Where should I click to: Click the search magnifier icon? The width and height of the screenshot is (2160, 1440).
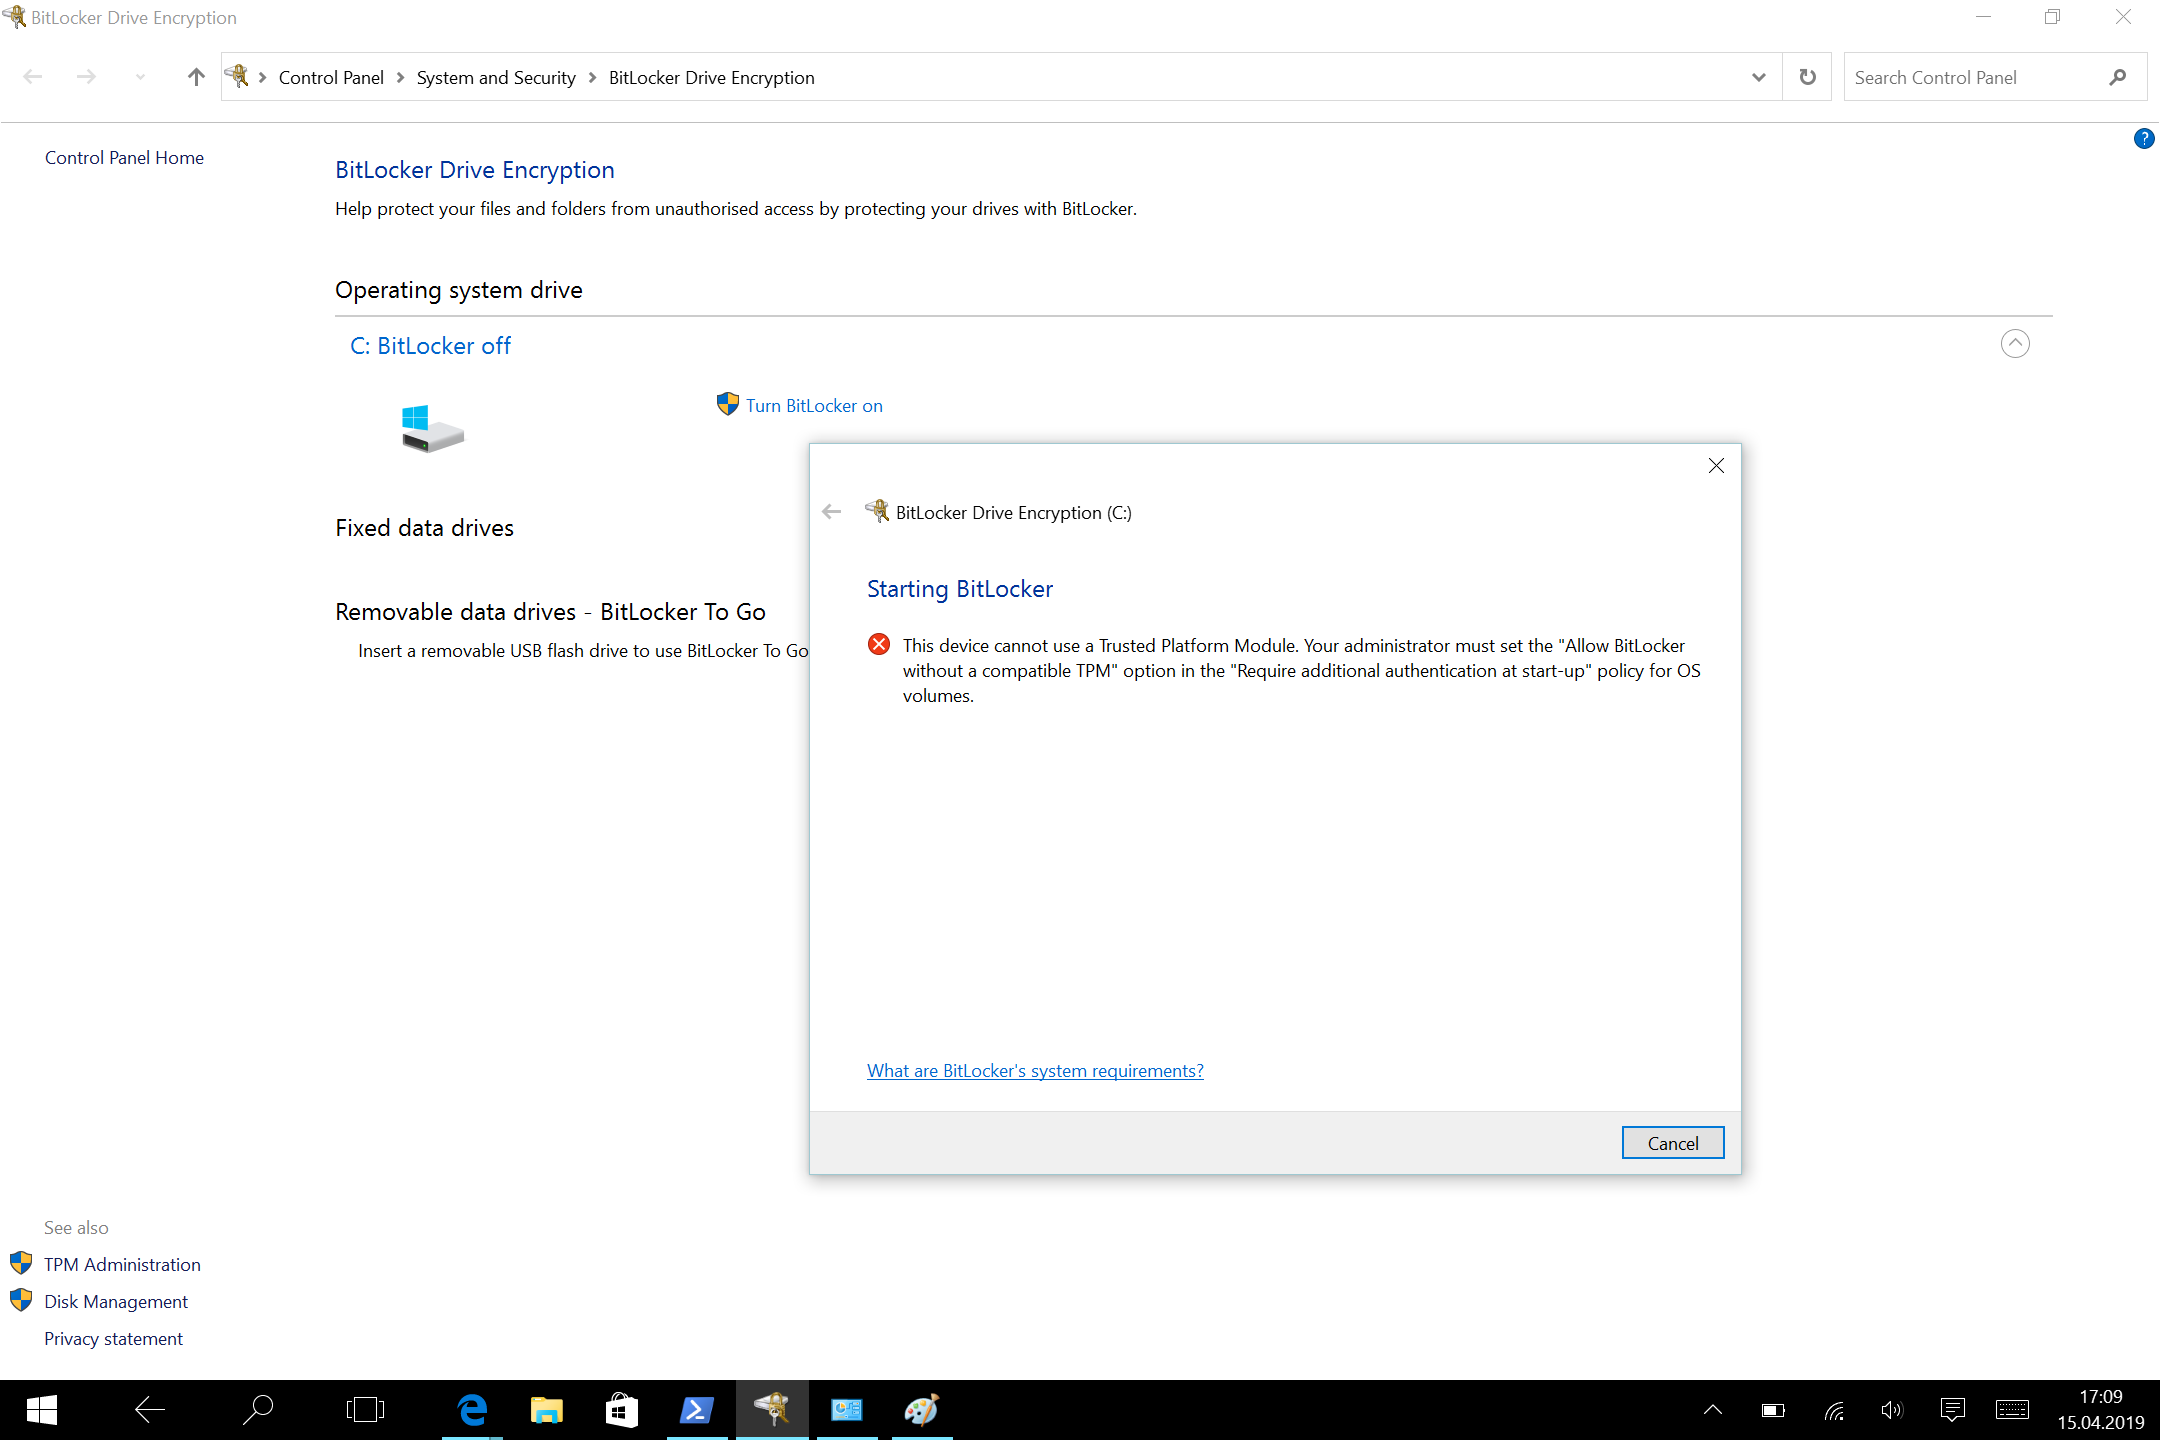(x=2118, y=77)
